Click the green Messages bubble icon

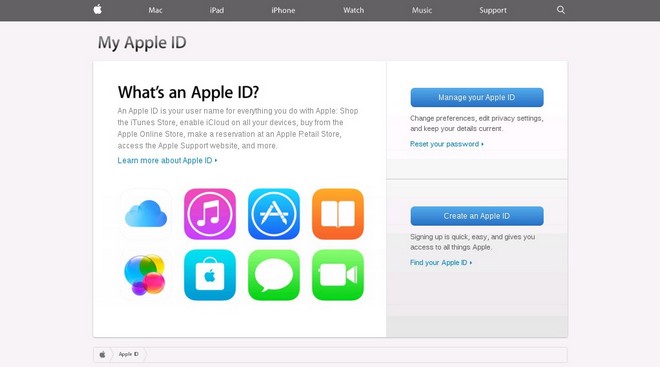274,275
